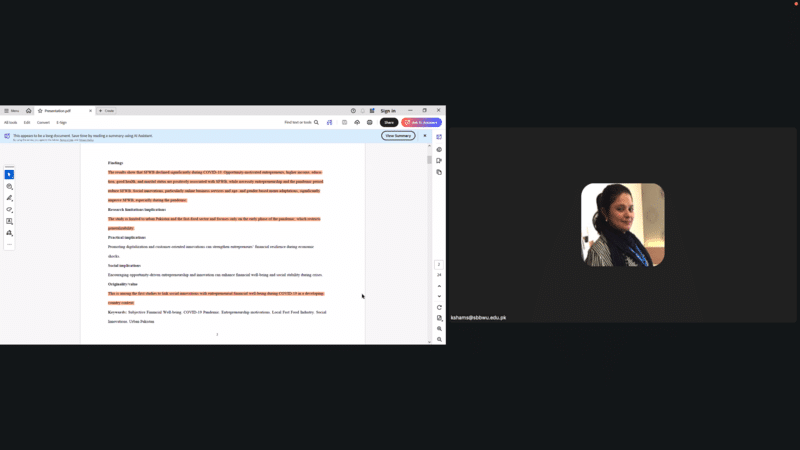Select the arrow selection tool
Screen dimensions: 800x450
pyautogui.click(x=9, y=175)
